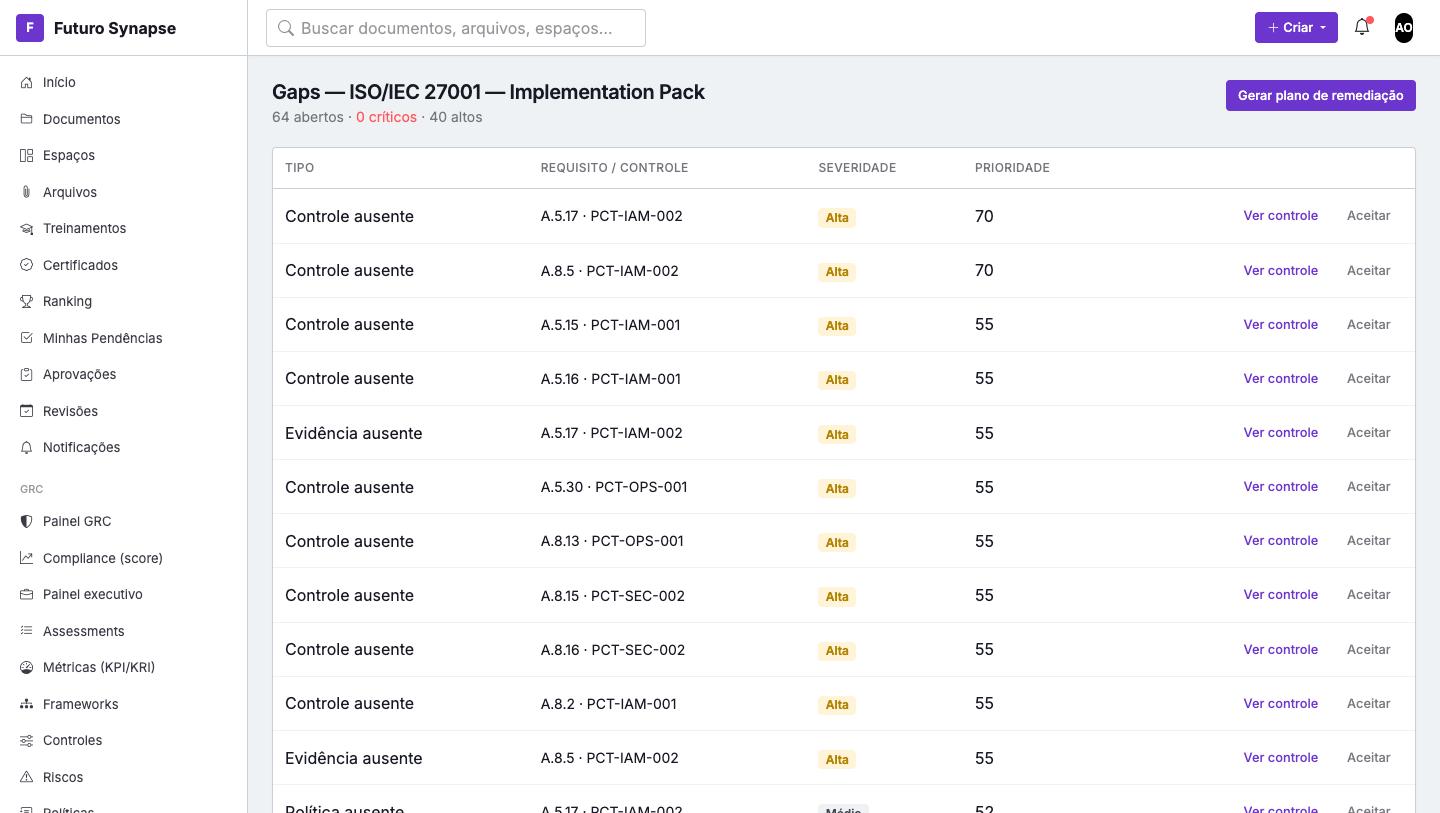Click the Minhas Pendências checklist icon

tap(27, 338)
